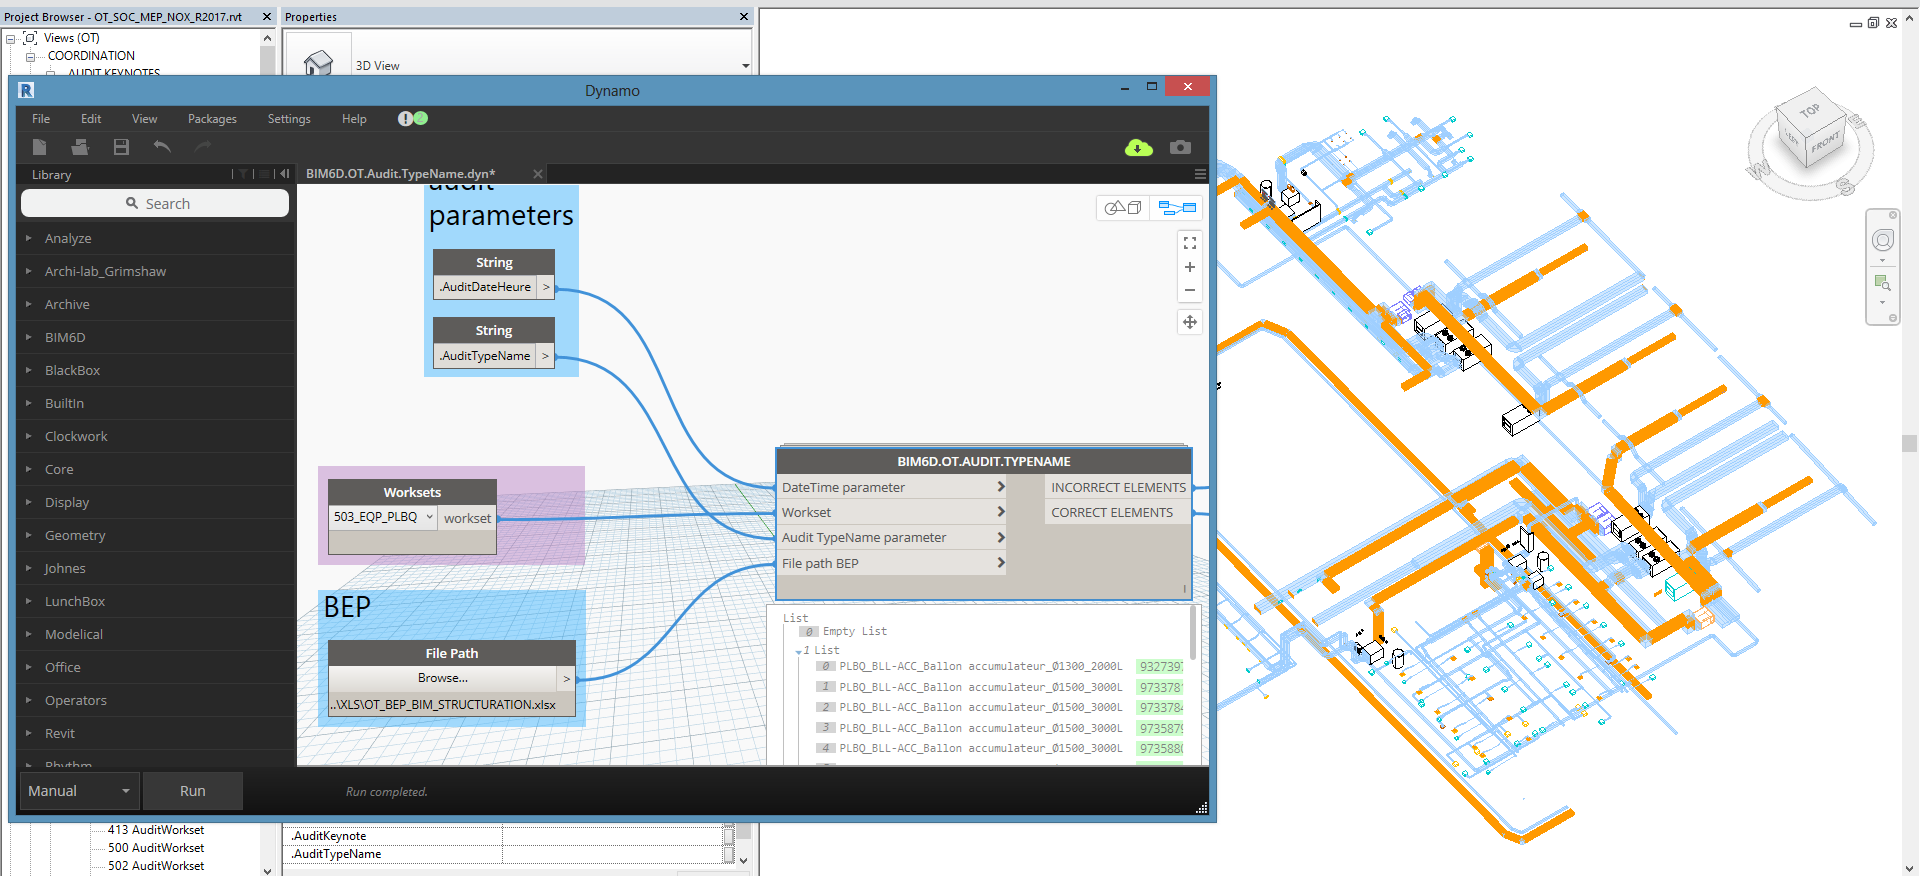Click the New file icon in Dynamo toolbar

pos(39,147)
